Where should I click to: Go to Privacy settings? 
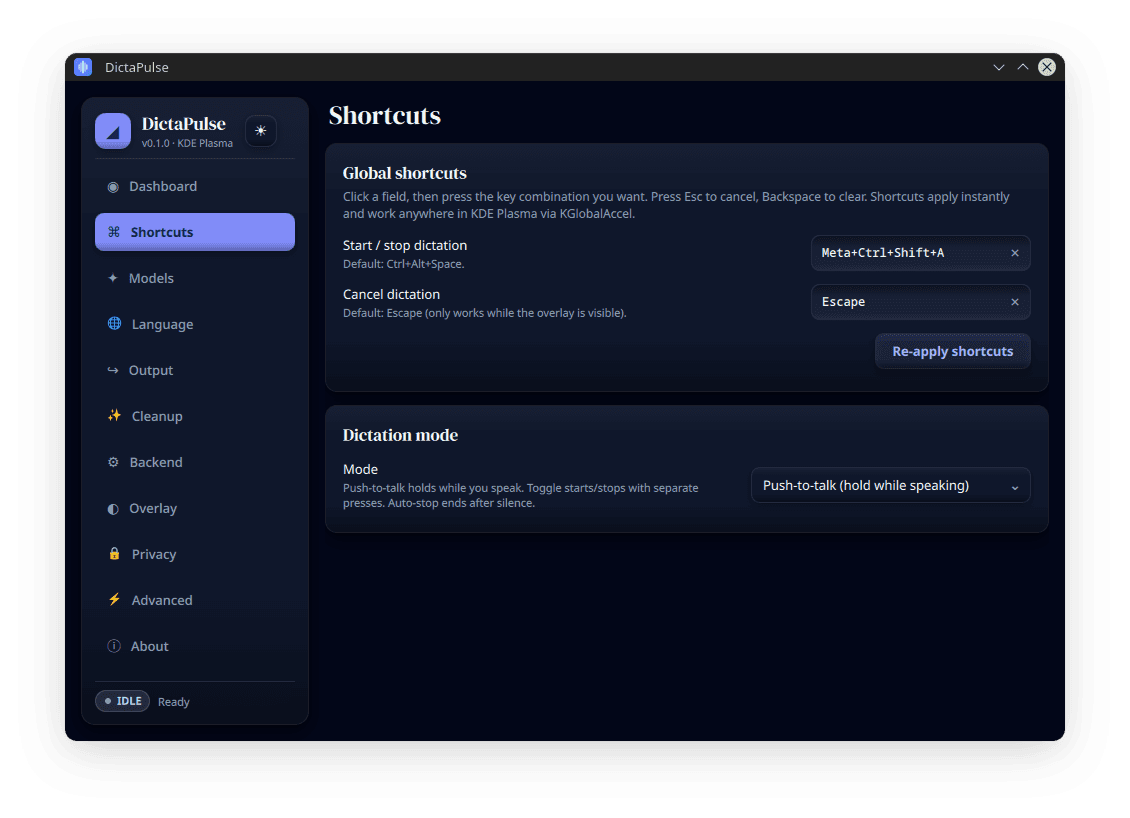click(195, 554)
